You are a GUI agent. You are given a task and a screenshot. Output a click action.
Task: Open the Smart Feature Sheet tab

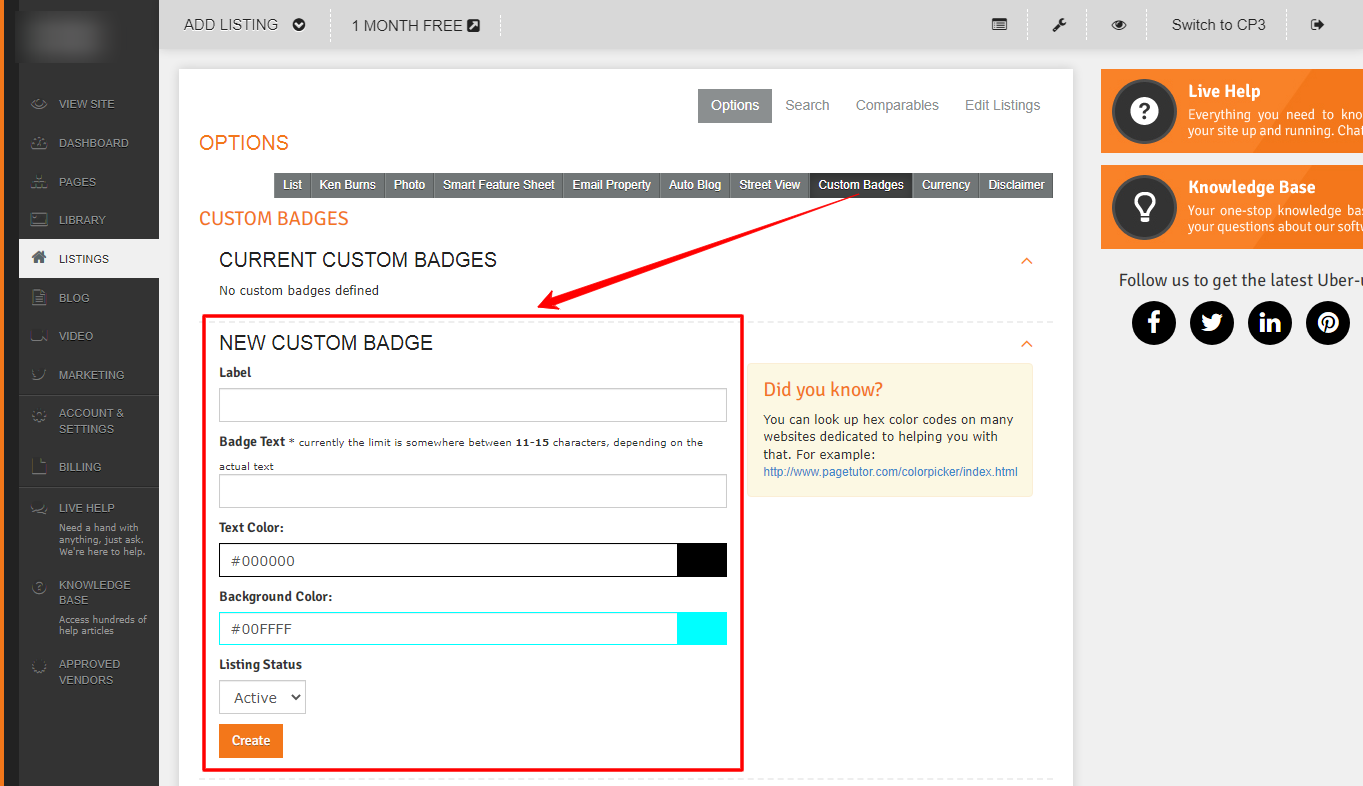tap(499, 185)
